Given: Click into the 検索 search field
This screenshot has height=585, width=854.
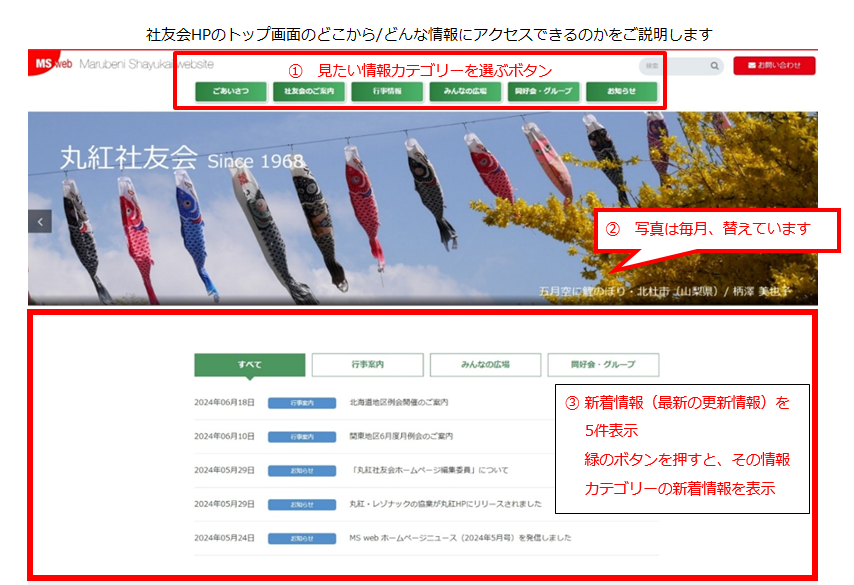Looking at the screenshot, I should pos(681,66).
